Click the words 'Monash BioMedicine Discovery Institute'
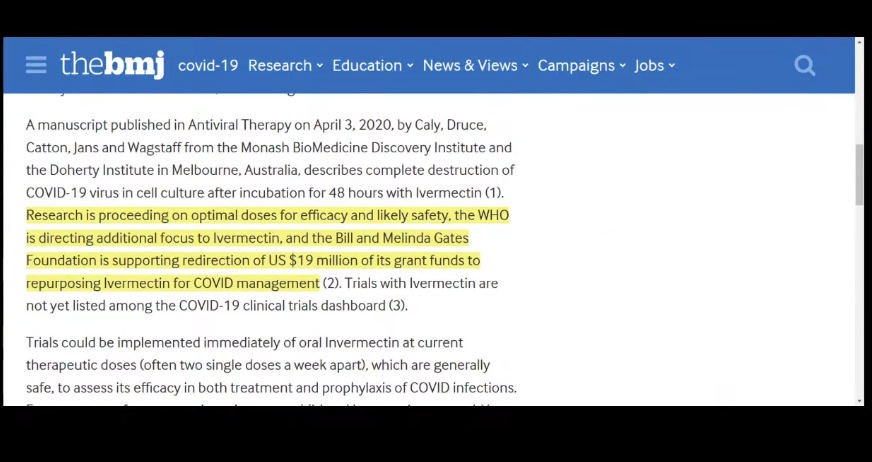The height and width of the screenshot is (462, 872). point(364,148)
